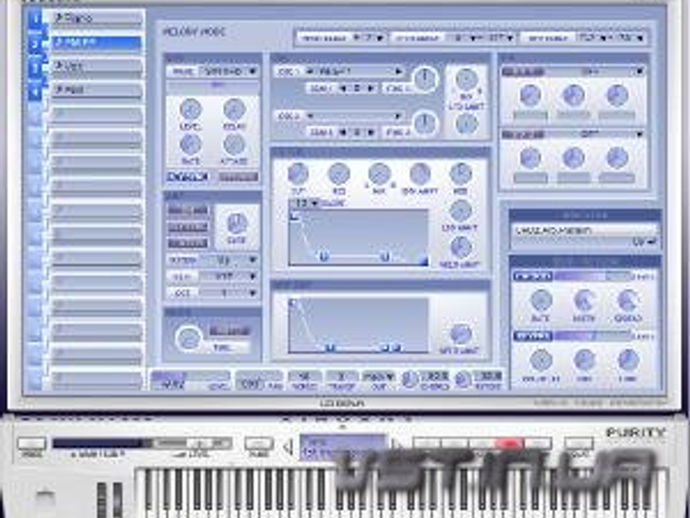Viewport: 690px width, 518px height.
Task: Click the first knob of the upper effect unit
Action: tap(530, 96)
